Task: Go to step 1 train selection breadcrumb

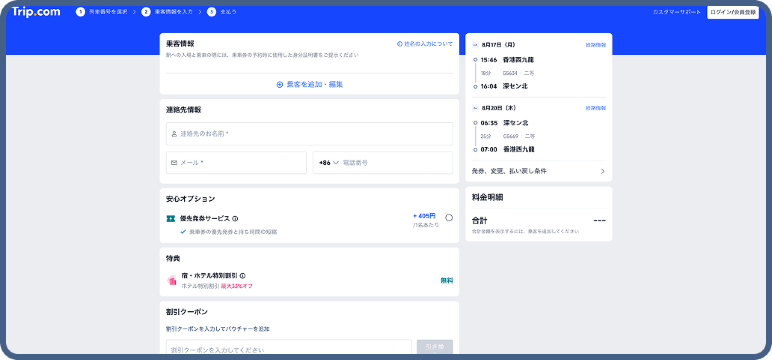Action: (x=102, y=12)
